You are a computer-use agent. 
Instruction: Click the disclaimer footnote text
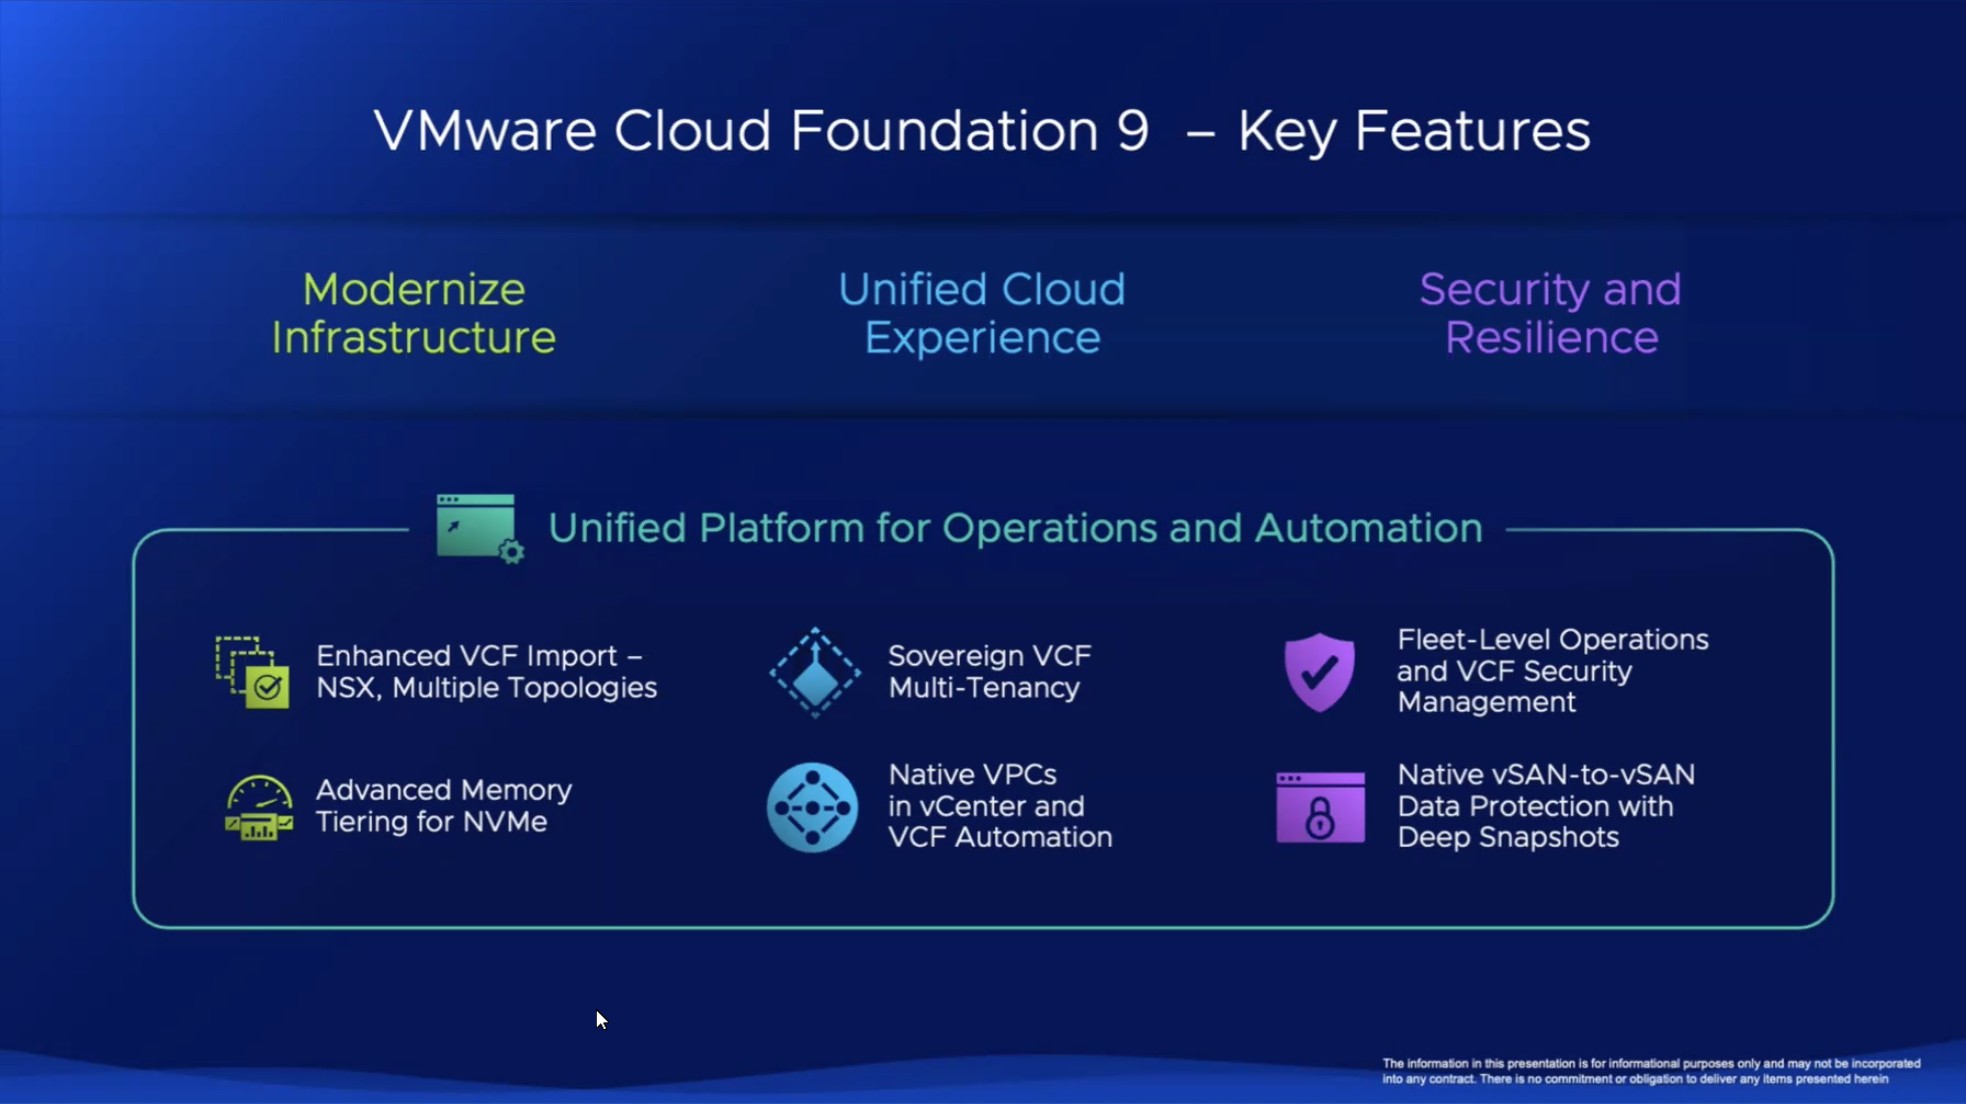click(1651, 1071)
